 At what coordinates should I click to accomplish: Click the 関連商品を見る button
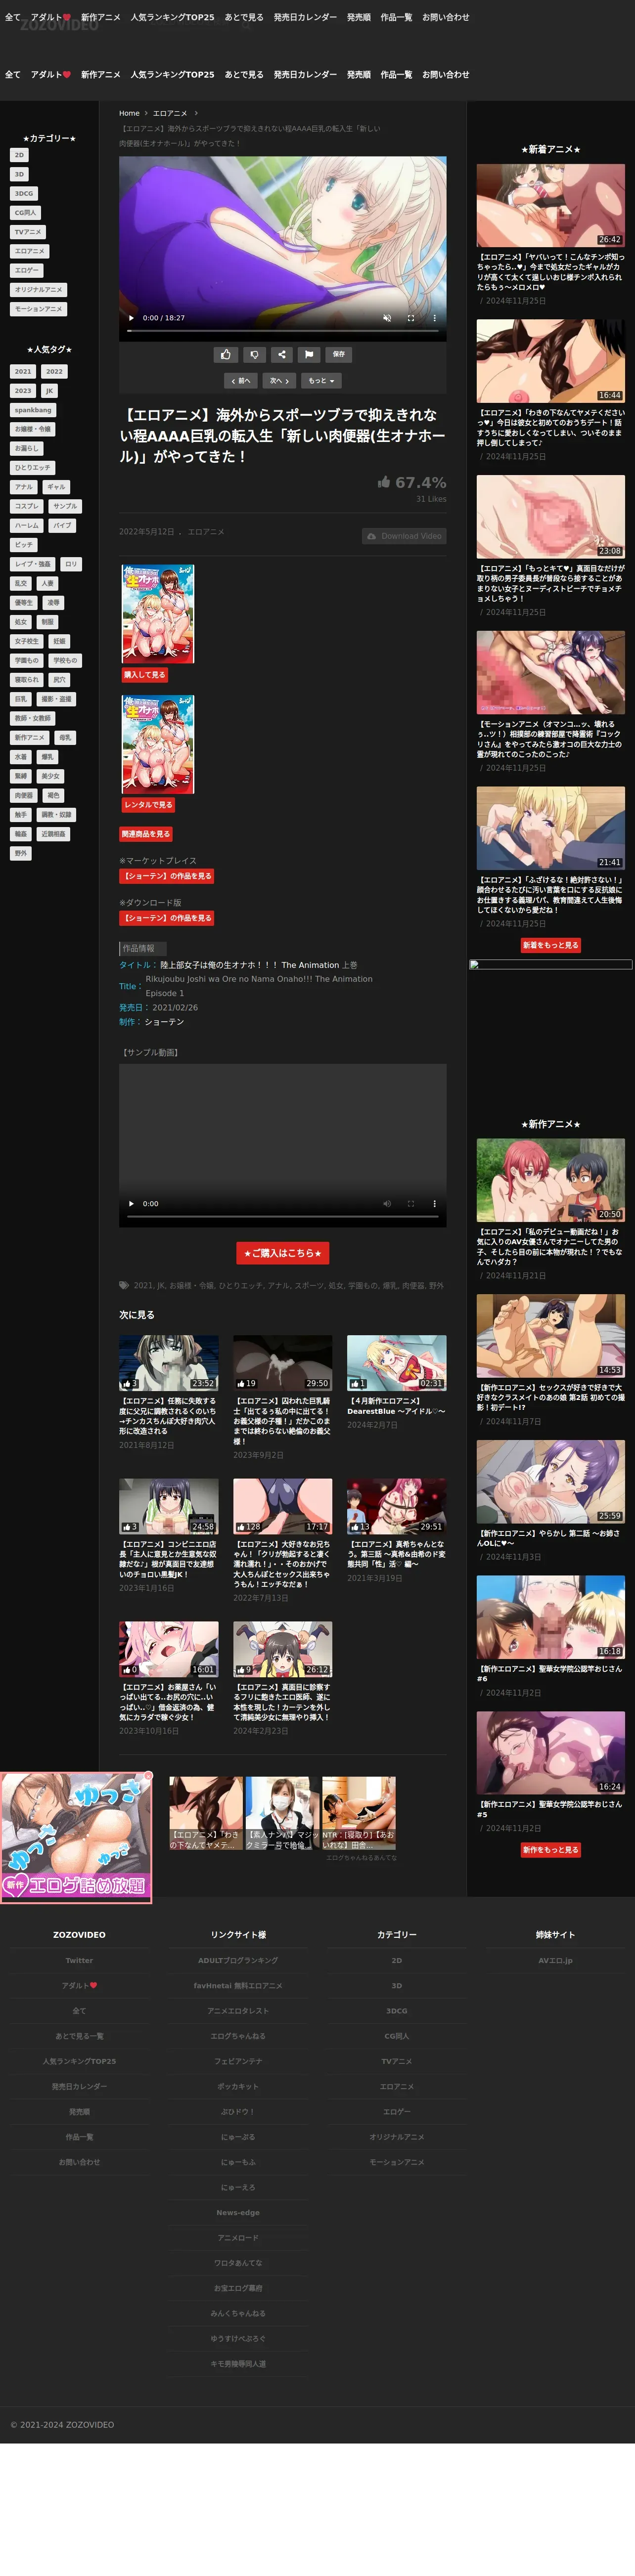[x=146, y=834]
